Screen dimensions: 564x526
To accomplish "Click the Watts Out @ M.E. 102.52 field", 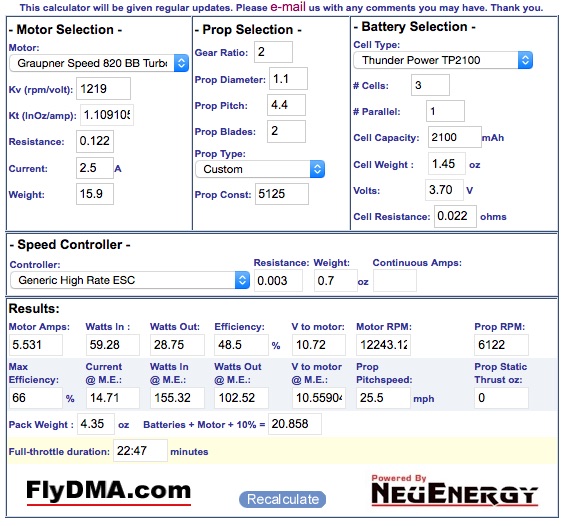I will (x=241, y=398).
